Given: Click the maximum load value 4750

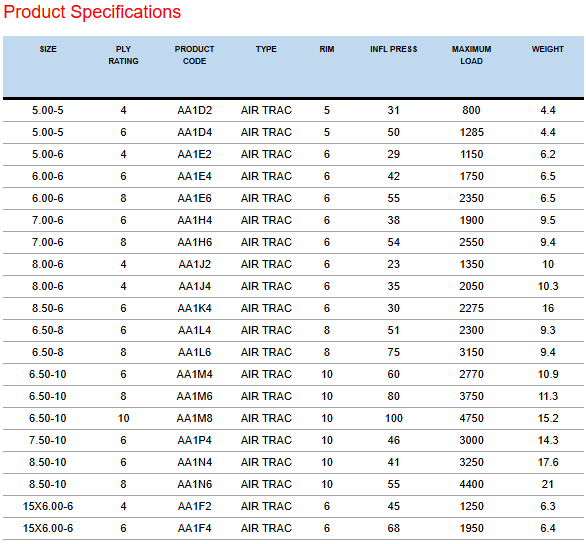Looking at the screenshot, I should [471, 418].
